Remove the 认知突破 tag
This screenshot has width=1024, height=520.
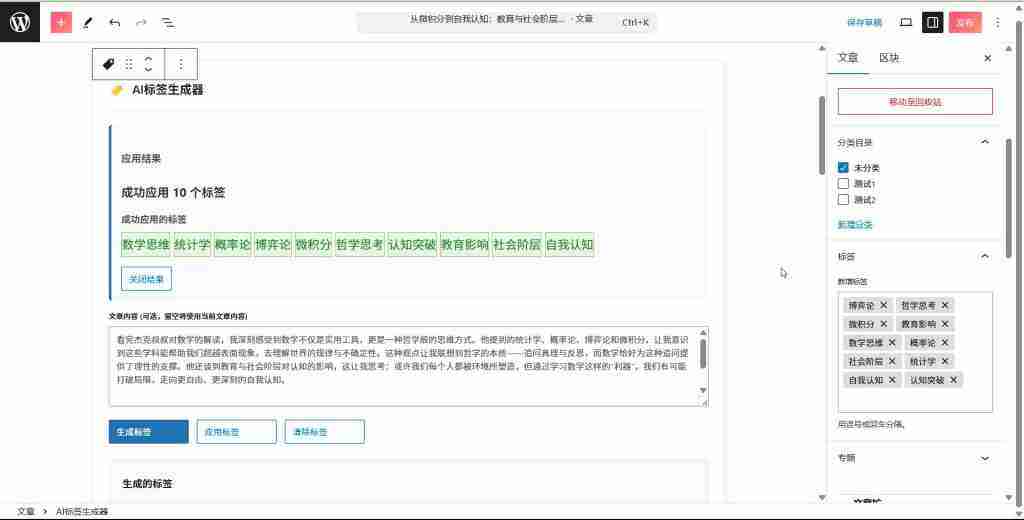point(953,380)
